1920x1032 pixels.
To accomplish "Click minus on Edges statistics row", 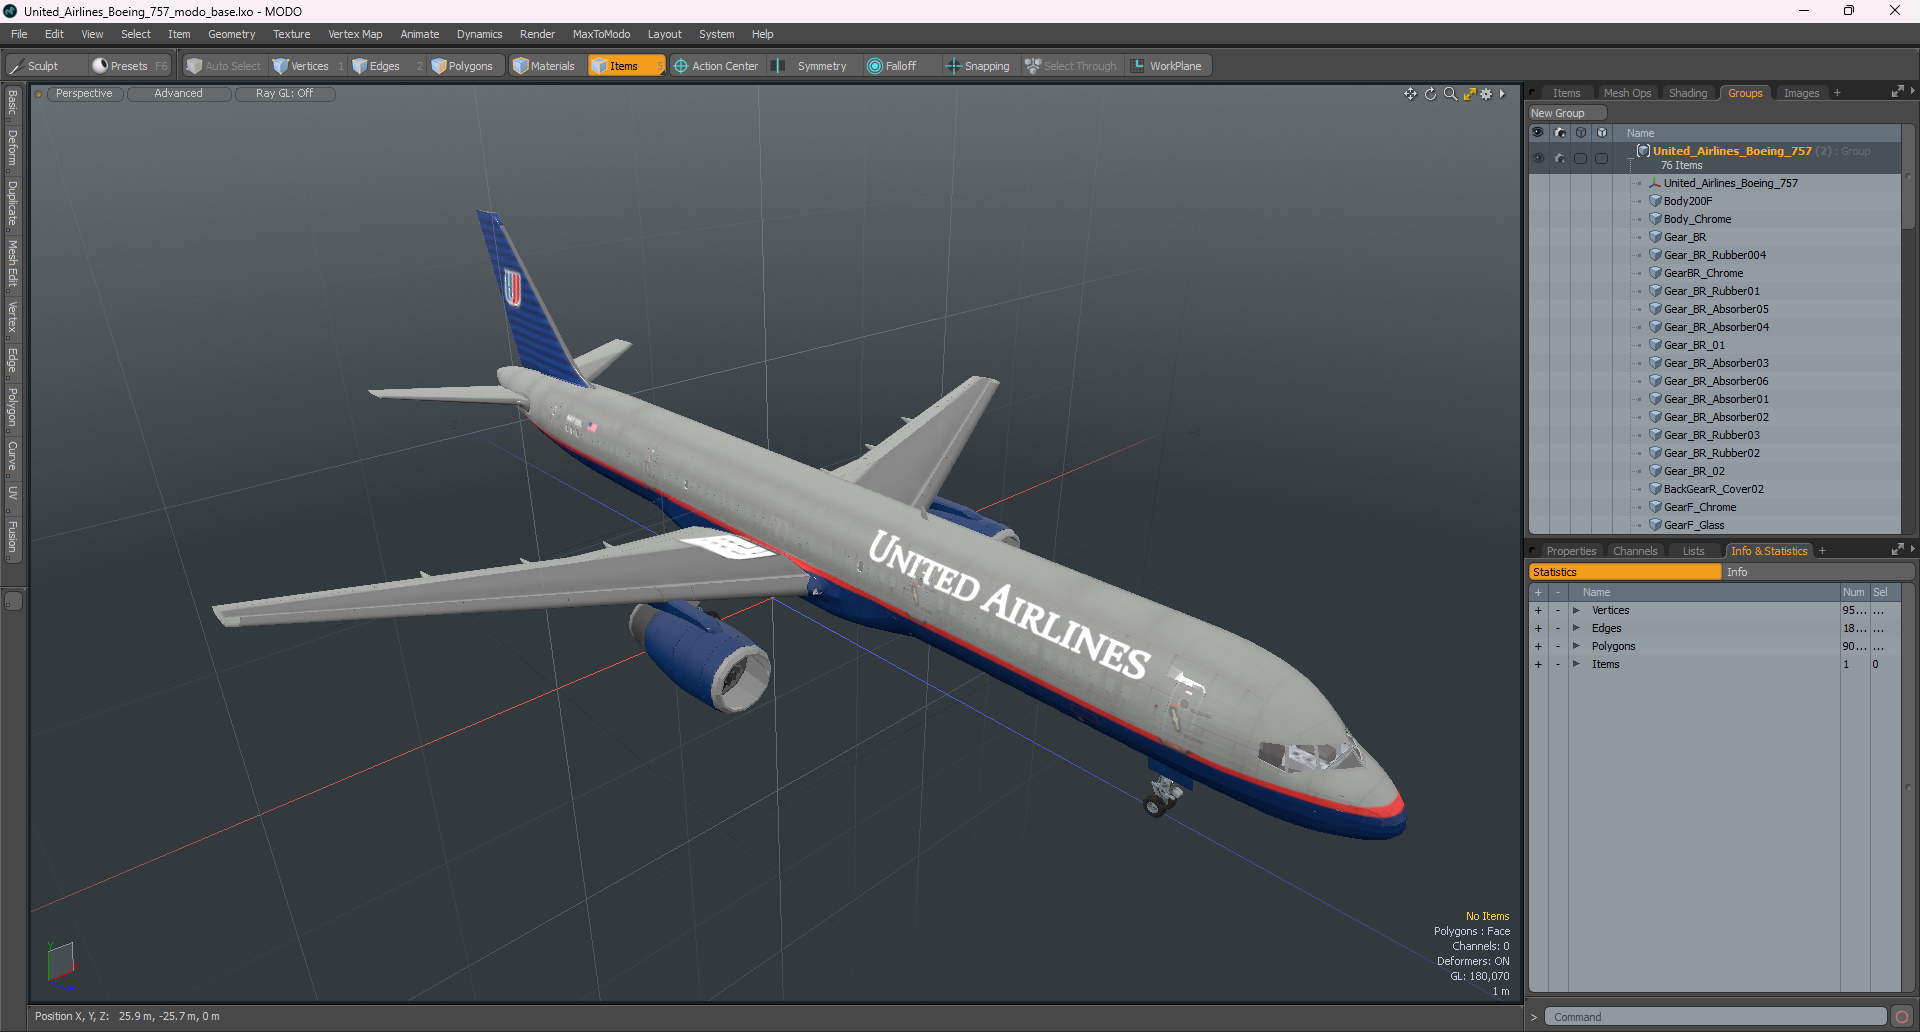I will click(1558, 628).
